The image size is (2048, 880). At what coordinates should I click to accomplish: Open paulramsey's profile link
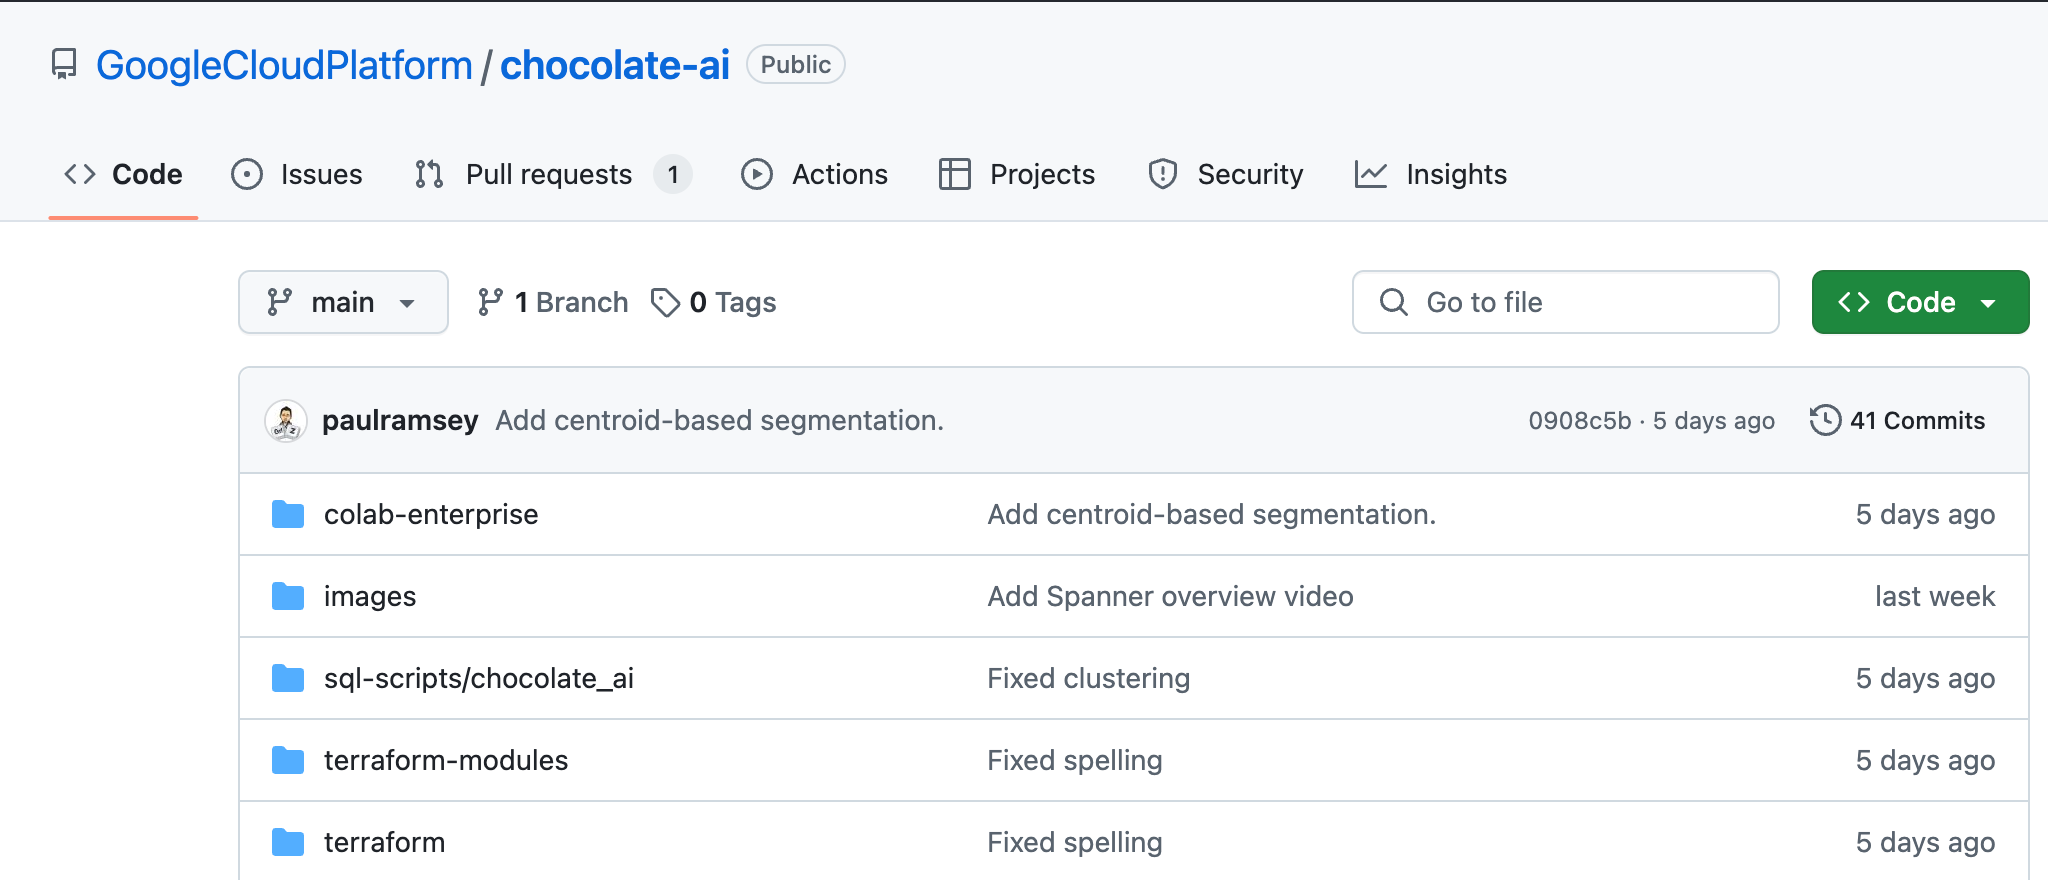click(x=400, y=420)
